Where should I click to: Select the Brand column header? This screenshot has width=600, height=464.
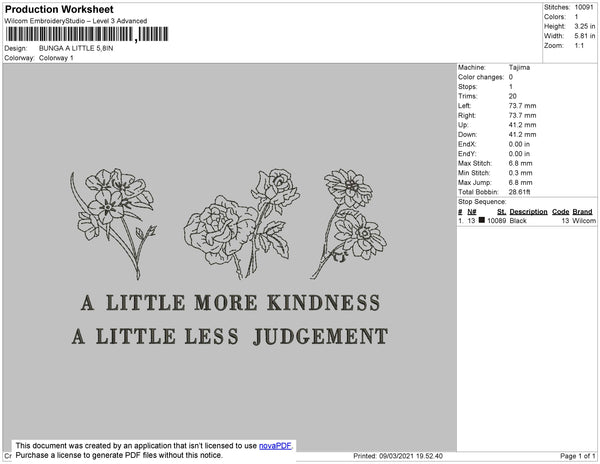coord(582,212)
